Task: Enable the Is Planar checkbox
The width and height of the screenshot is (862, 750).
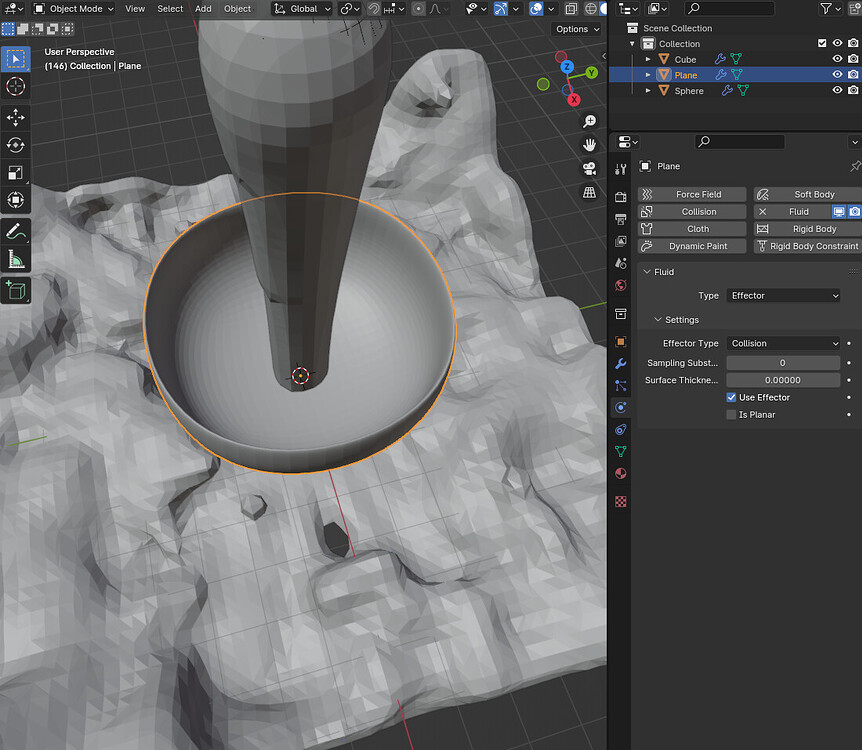Action: tap(731, 415)
